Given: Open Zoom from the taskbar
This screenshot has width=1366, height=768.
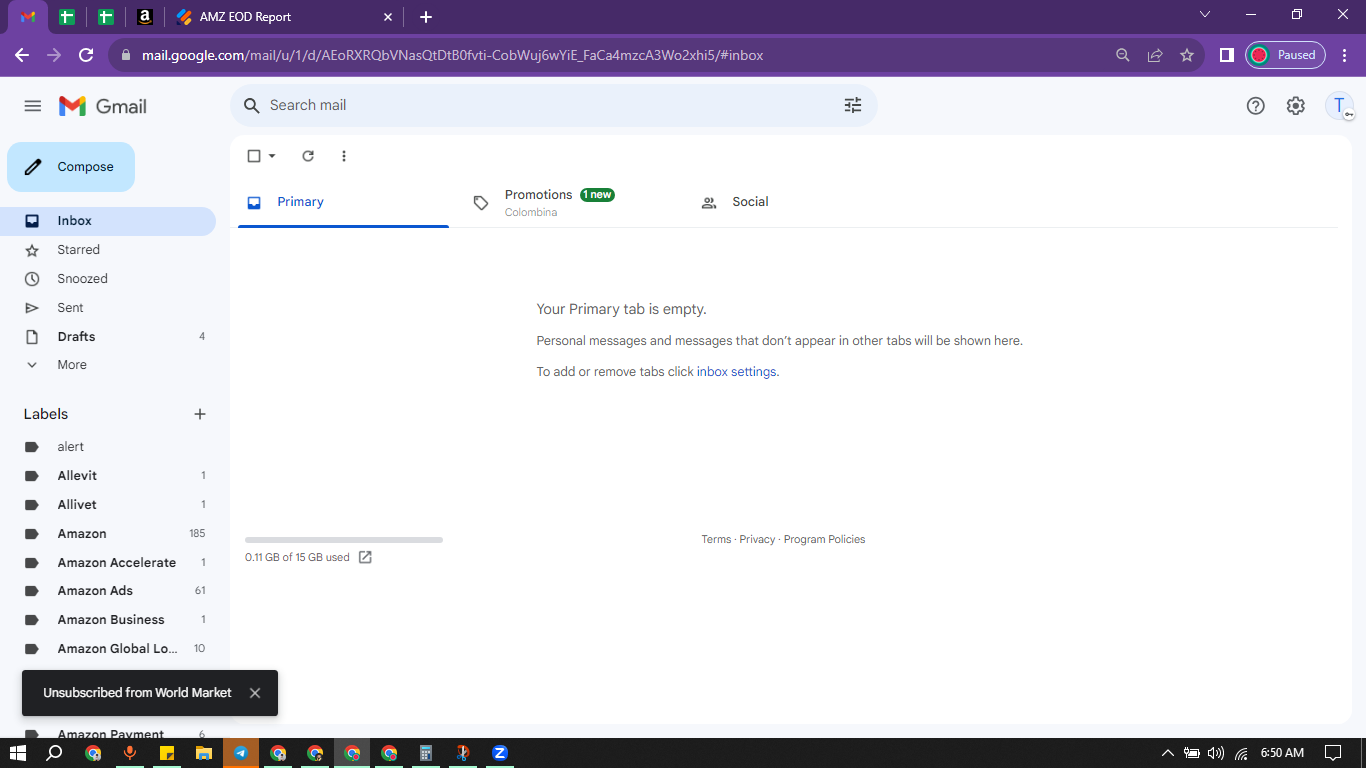Looking at the screenshot, I should tap(500, 753).
